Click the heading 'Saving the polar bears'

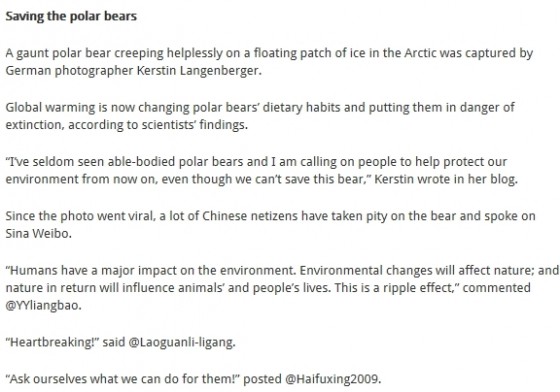[71, 16]
